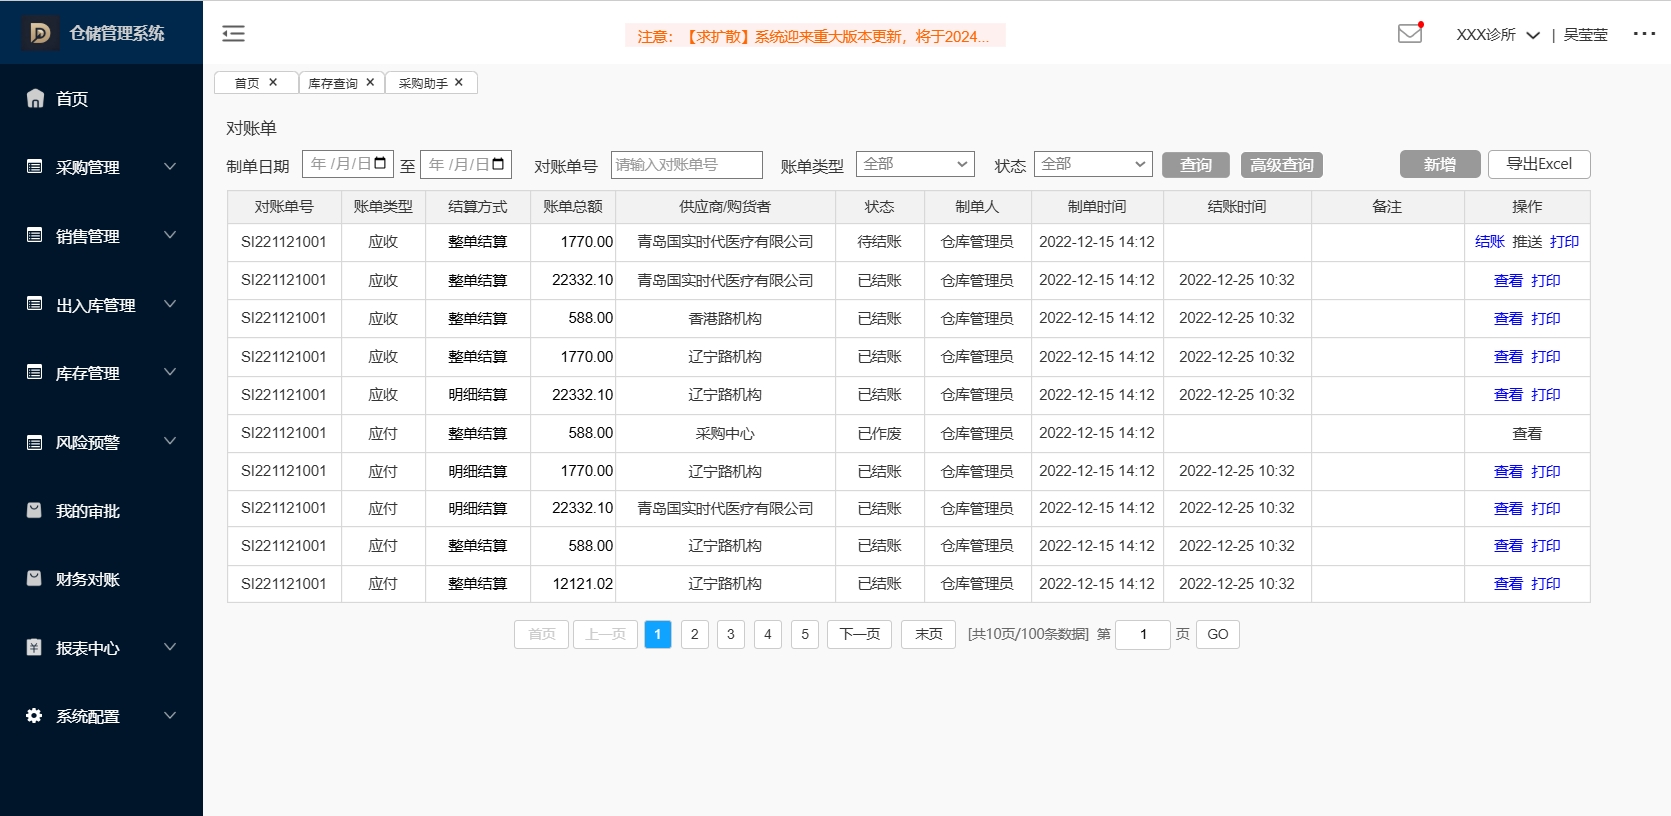The height and width of the screenshot is (816, 1671).
Task: Click the 新增 button
Action: pyautogui.click(x=1440, y=164)
